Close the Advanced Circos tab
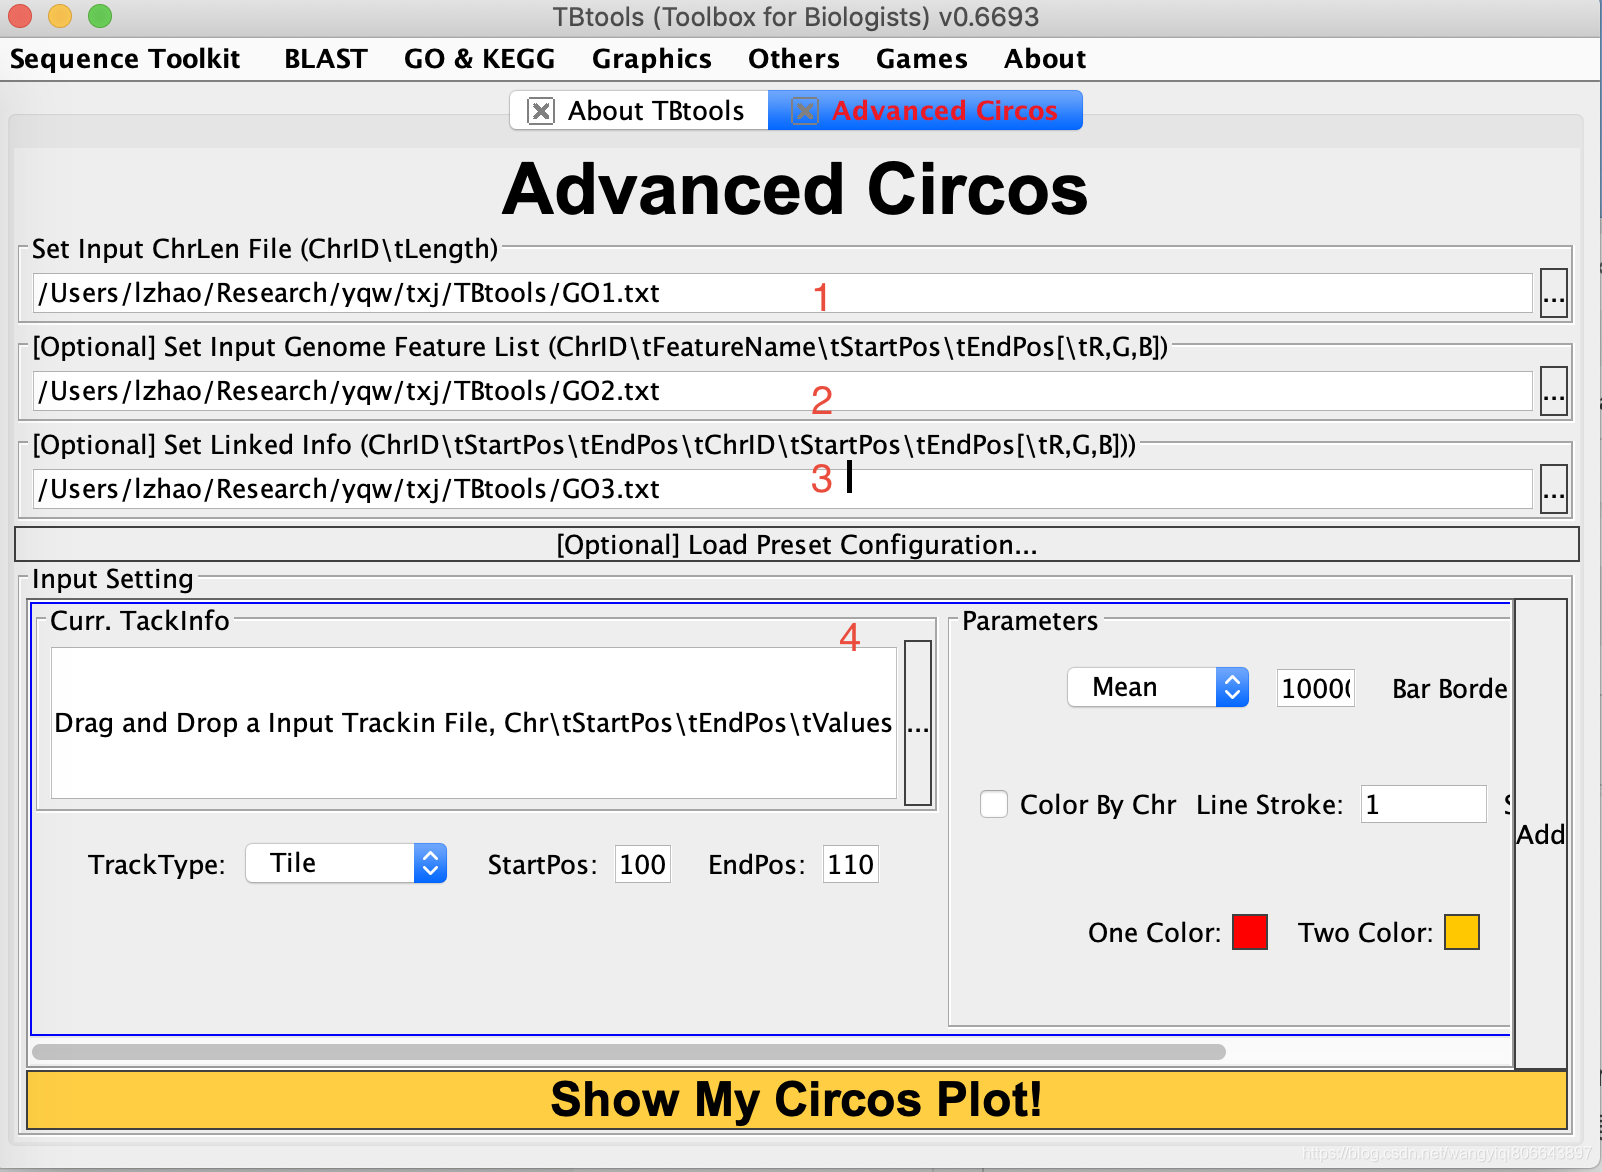The image size is (1602, 1172). 804,110
